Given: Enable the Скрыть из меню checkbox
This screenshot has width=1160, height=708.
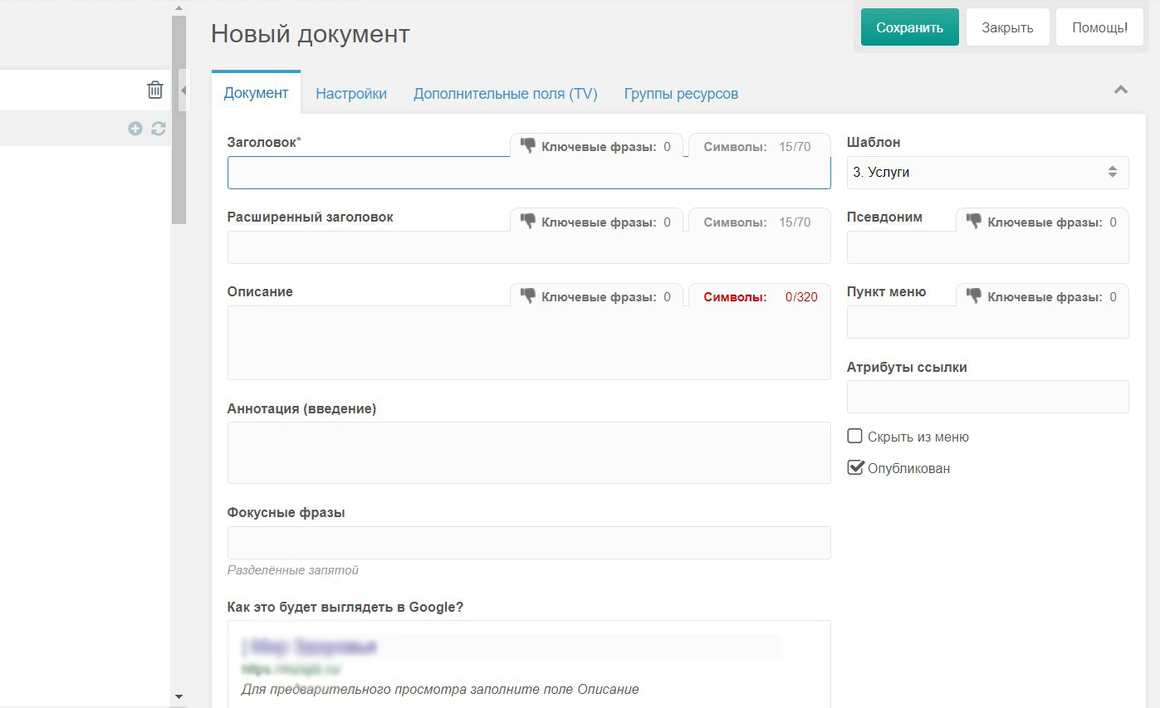Looking at the screenshot, I should 854,436.
